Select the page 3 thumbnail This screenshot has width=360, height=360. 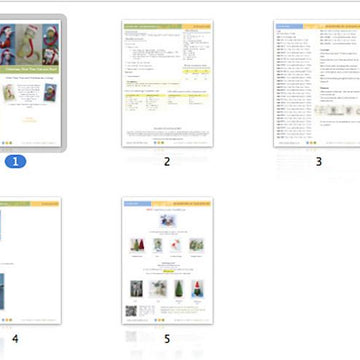[x=317, y=83]
